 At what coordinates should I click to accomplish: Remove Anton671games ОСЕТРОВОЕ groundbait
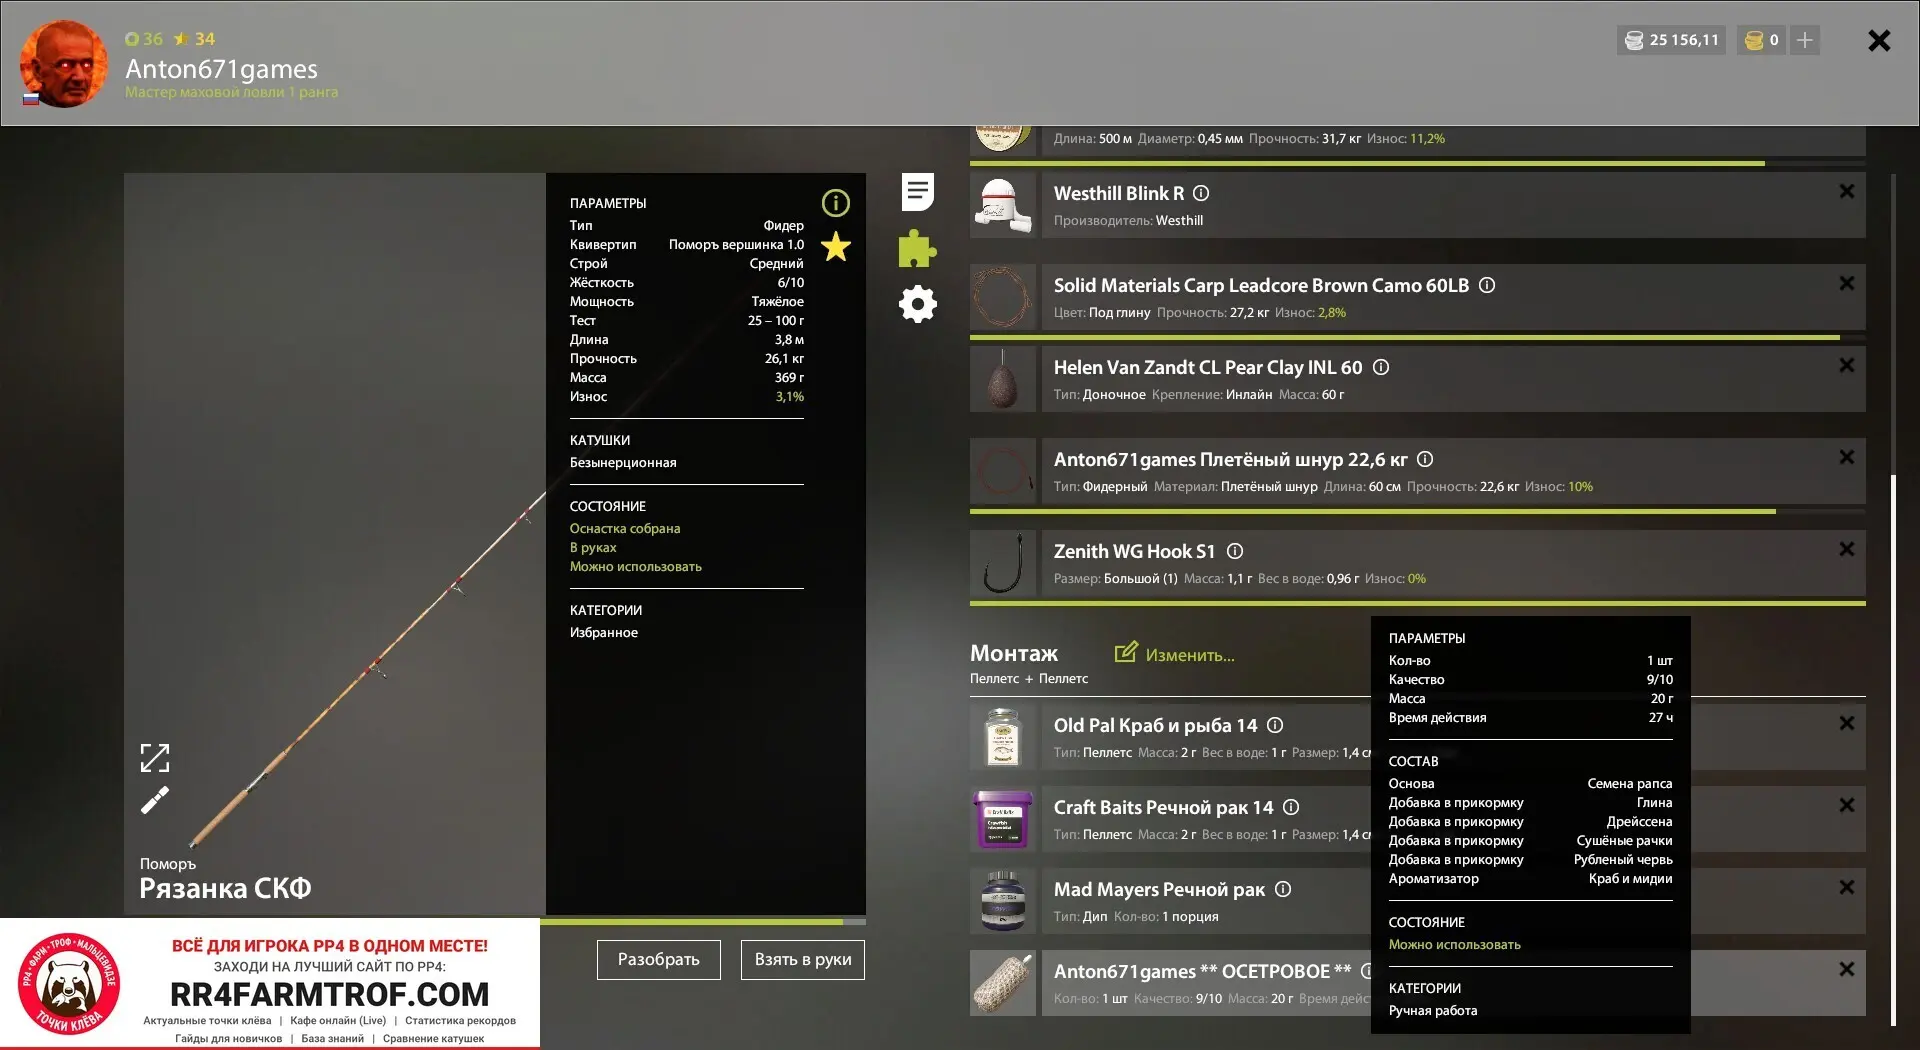click(x=1847, y=969)
